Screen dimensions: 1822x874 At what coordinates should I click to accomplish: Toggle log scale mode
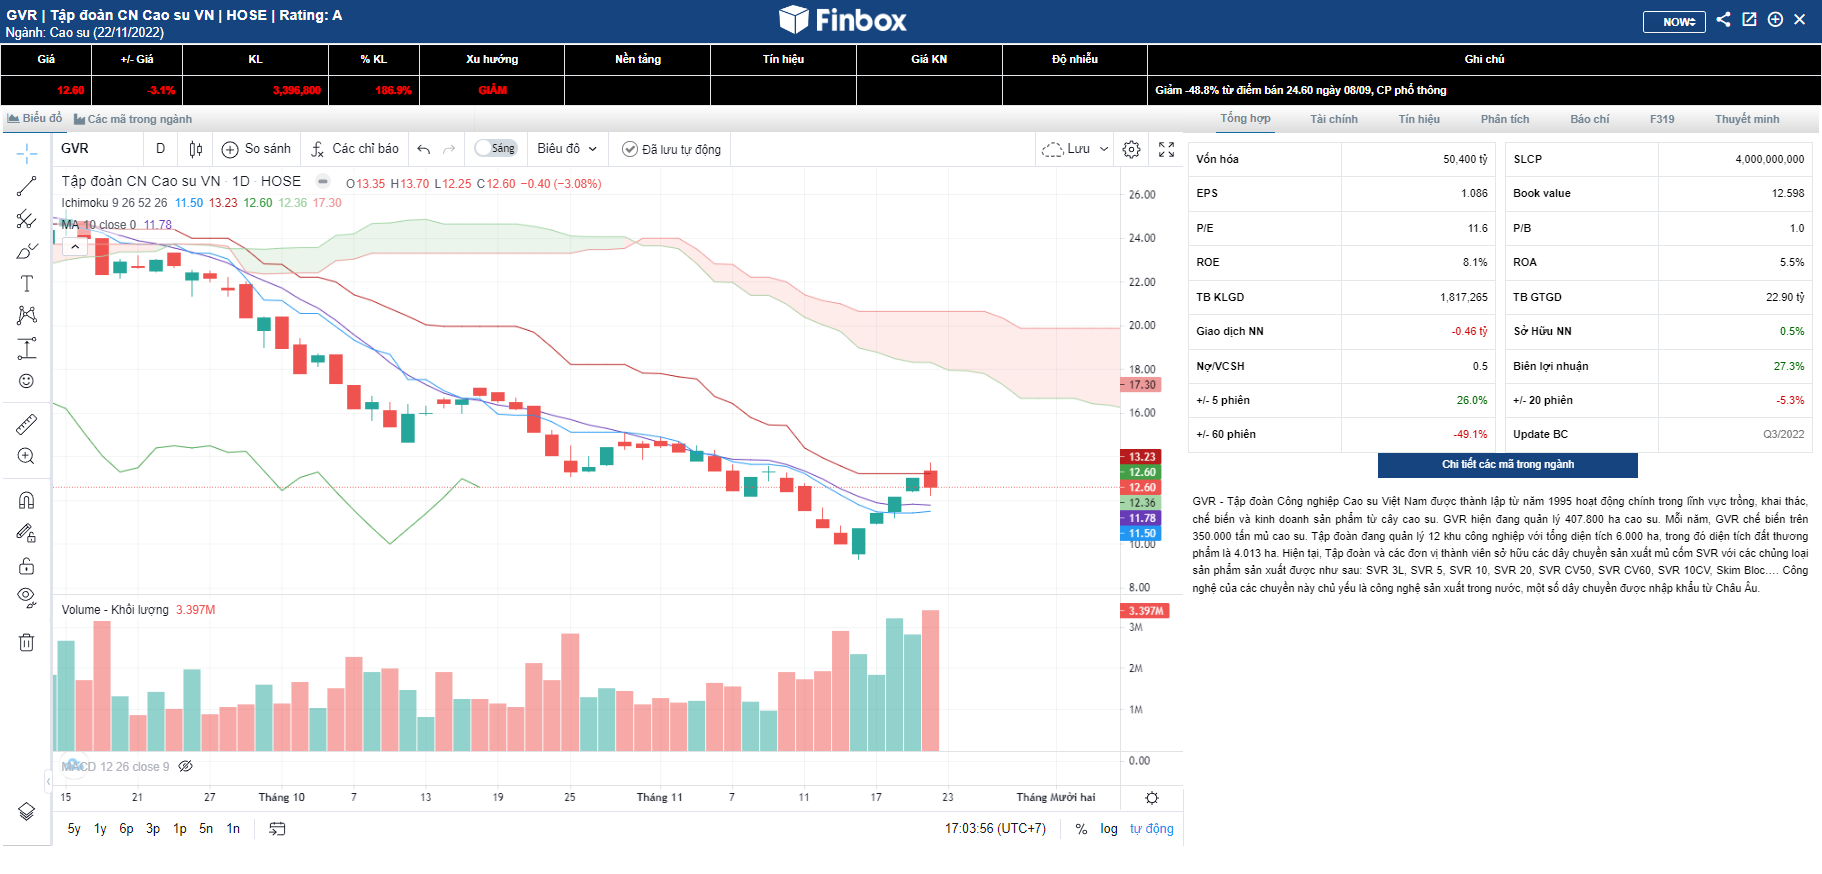[x=1109, y=829]
